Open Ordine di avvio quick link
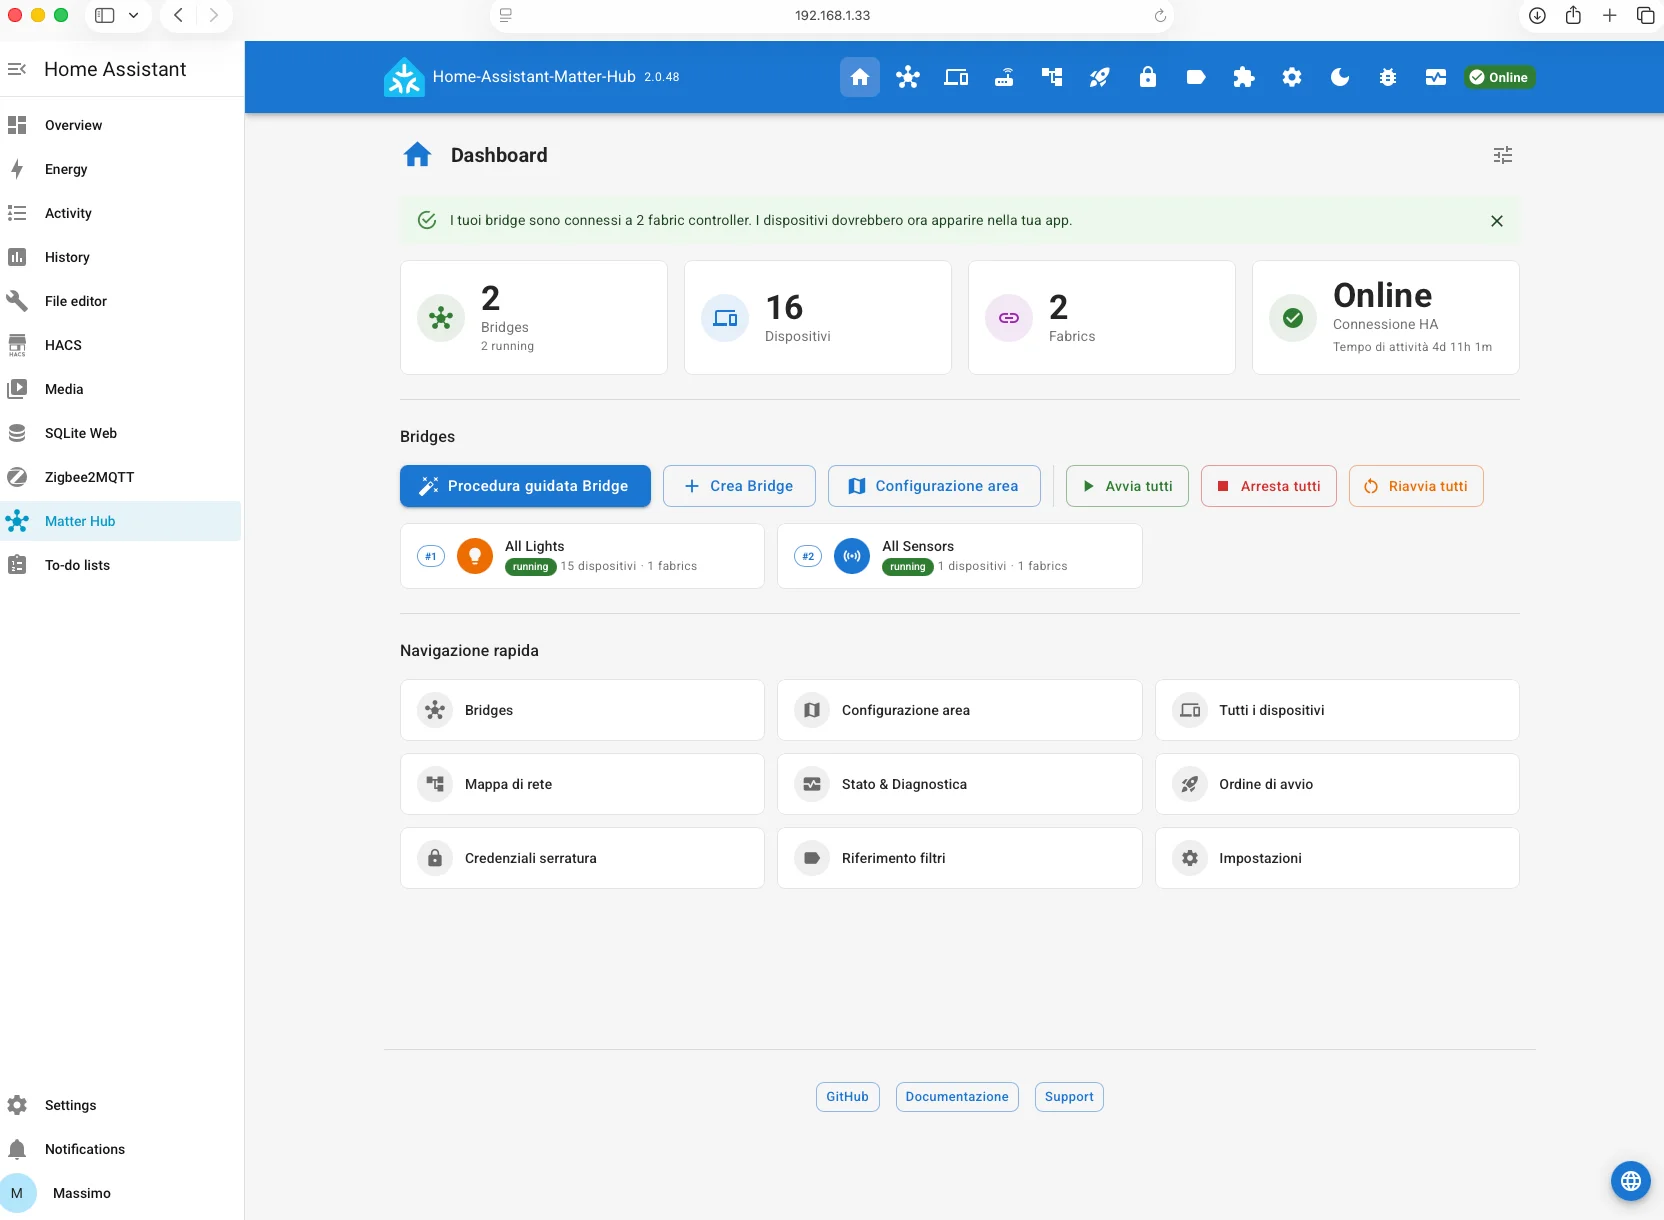Screen dimensions: 1664x1220 (1337, 784)
